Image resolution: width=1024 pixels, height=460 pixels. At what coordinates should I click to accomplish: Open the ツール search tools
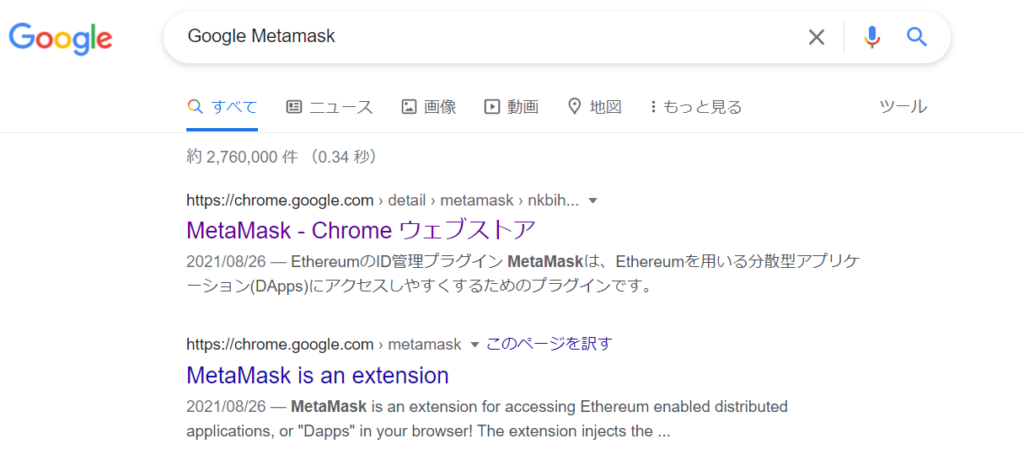pyautogui.click(x=903, y=107)
